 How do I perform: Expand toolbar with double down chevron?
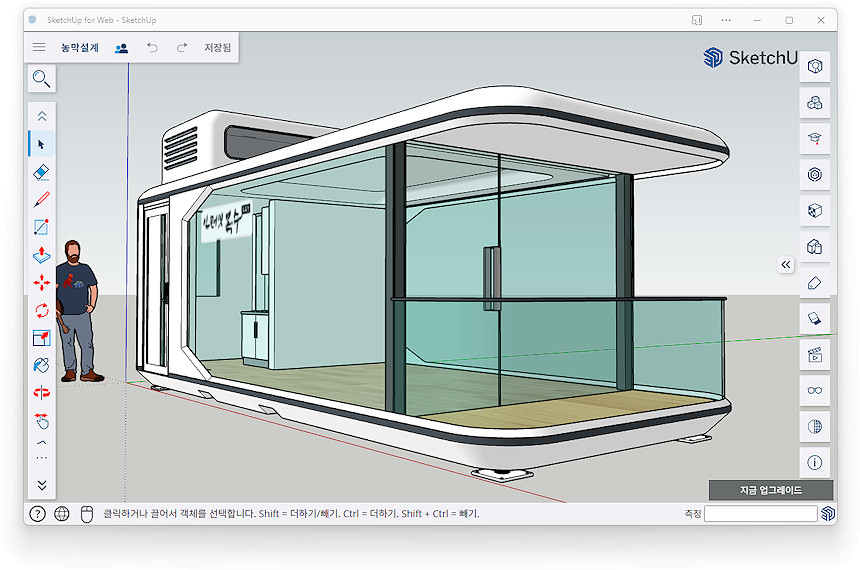point(42,485)
